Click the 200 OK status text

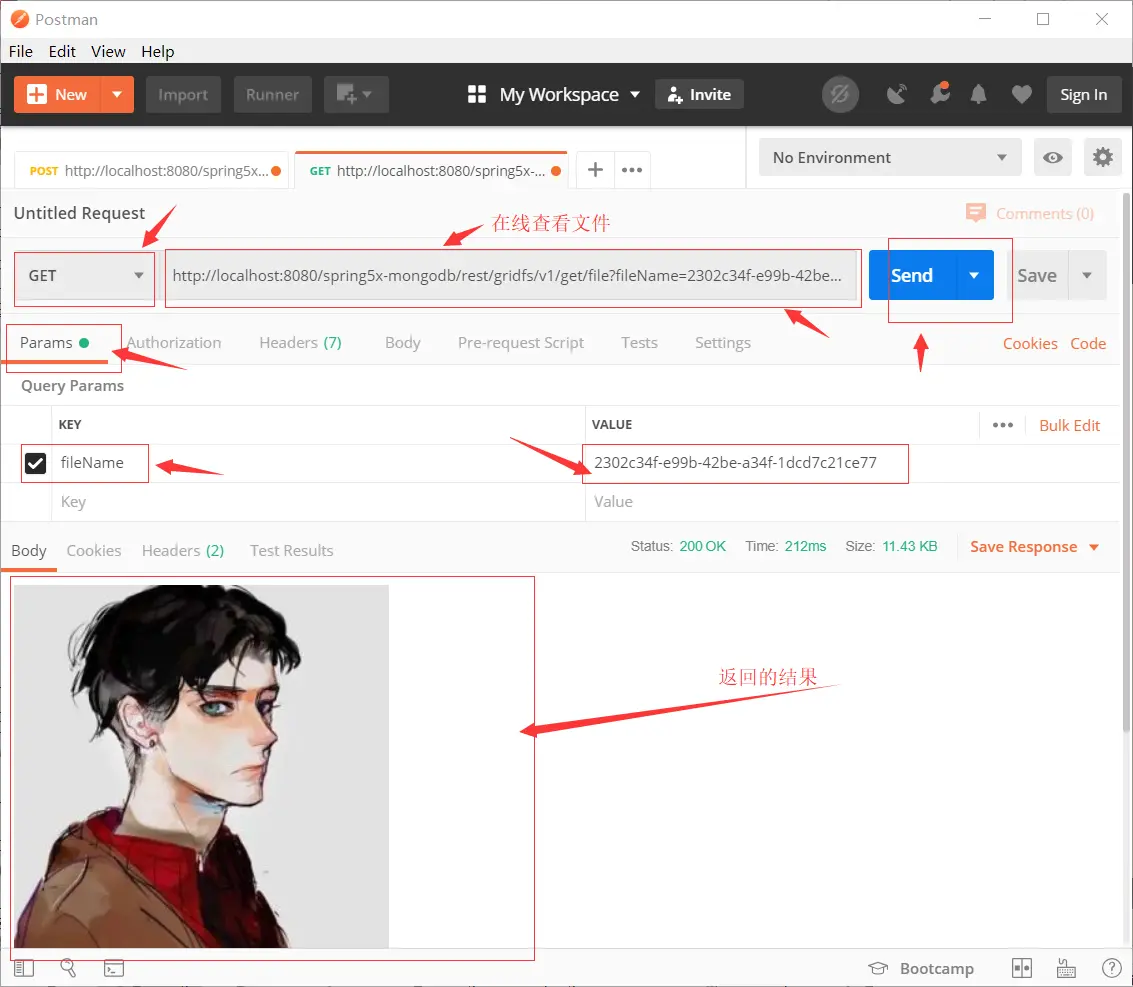click(x=702, y=546)
